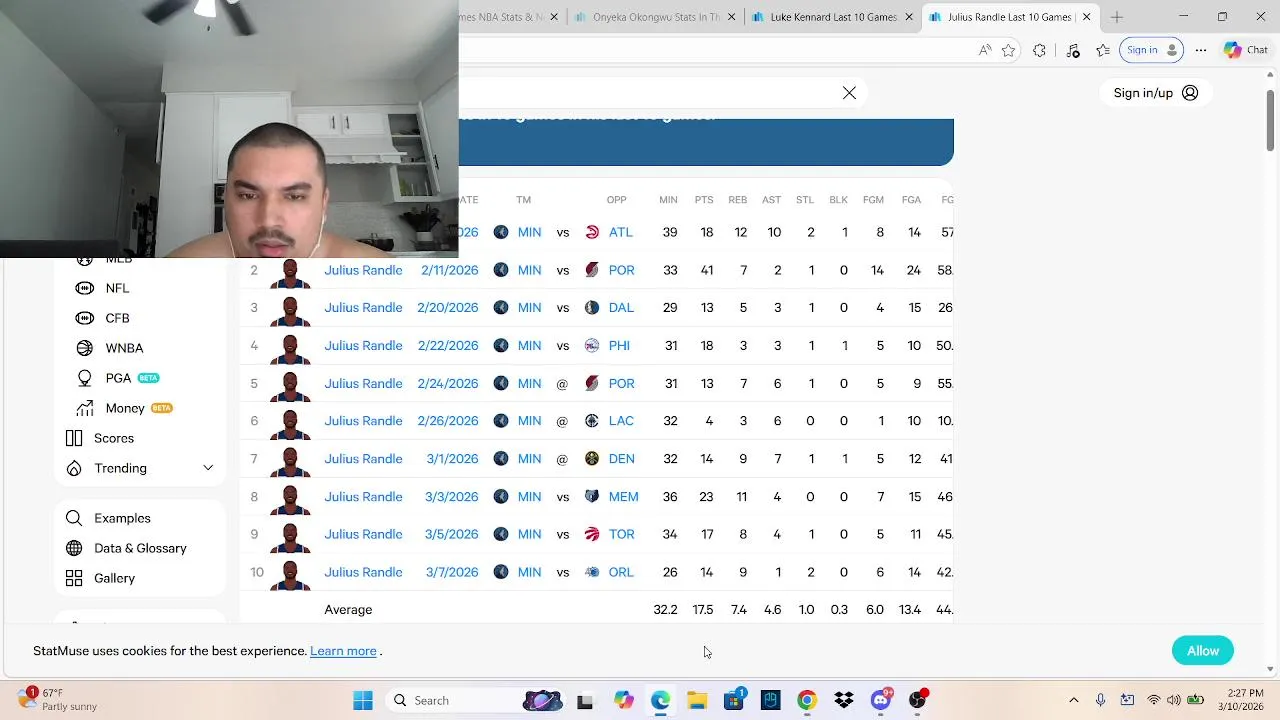The height and width of the screenshot is (720, 1280).
Task: Open the PGA beta section
Action: (x=118, y=378)
